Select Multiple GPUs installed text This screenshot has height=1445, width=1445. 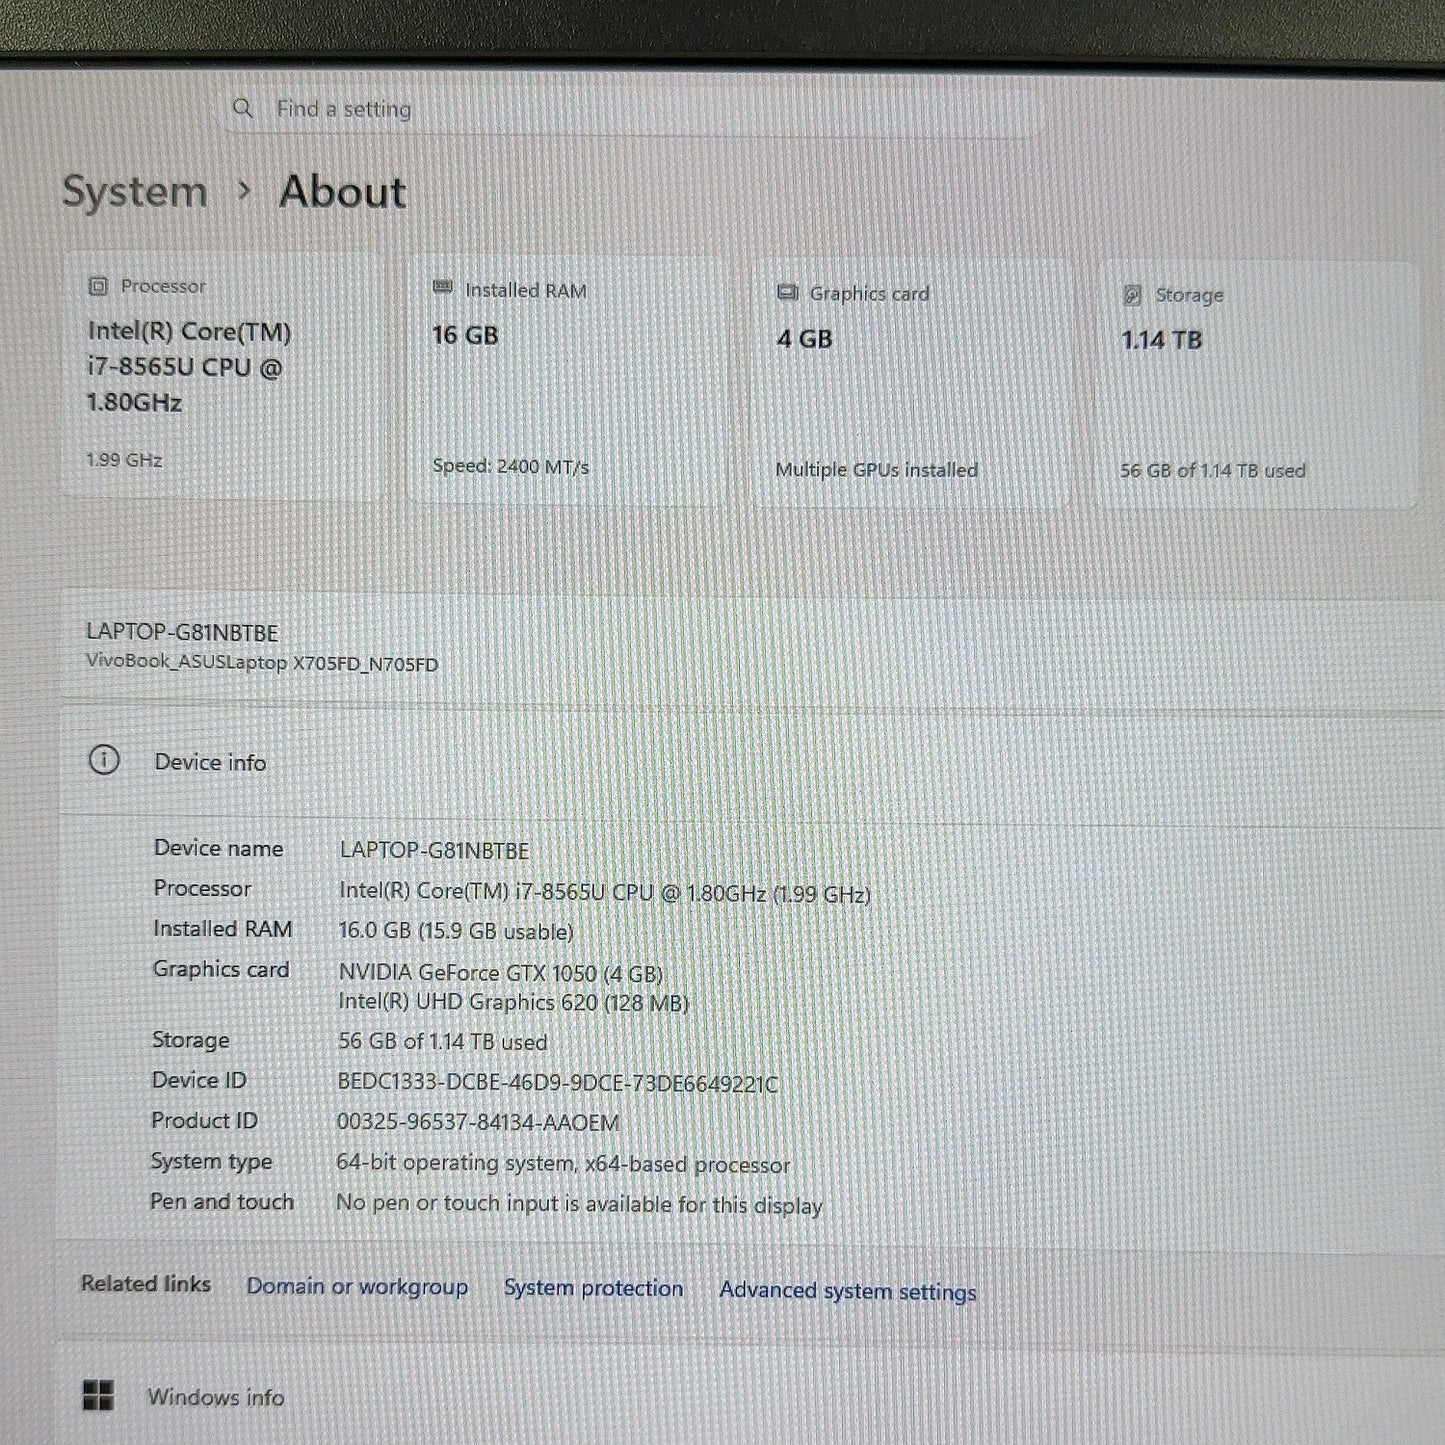point(877,469)
